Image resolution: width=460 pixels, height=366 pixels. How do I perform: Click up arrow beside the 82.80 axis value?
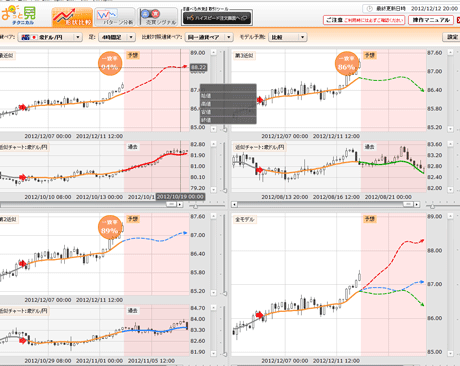point(214,144)
